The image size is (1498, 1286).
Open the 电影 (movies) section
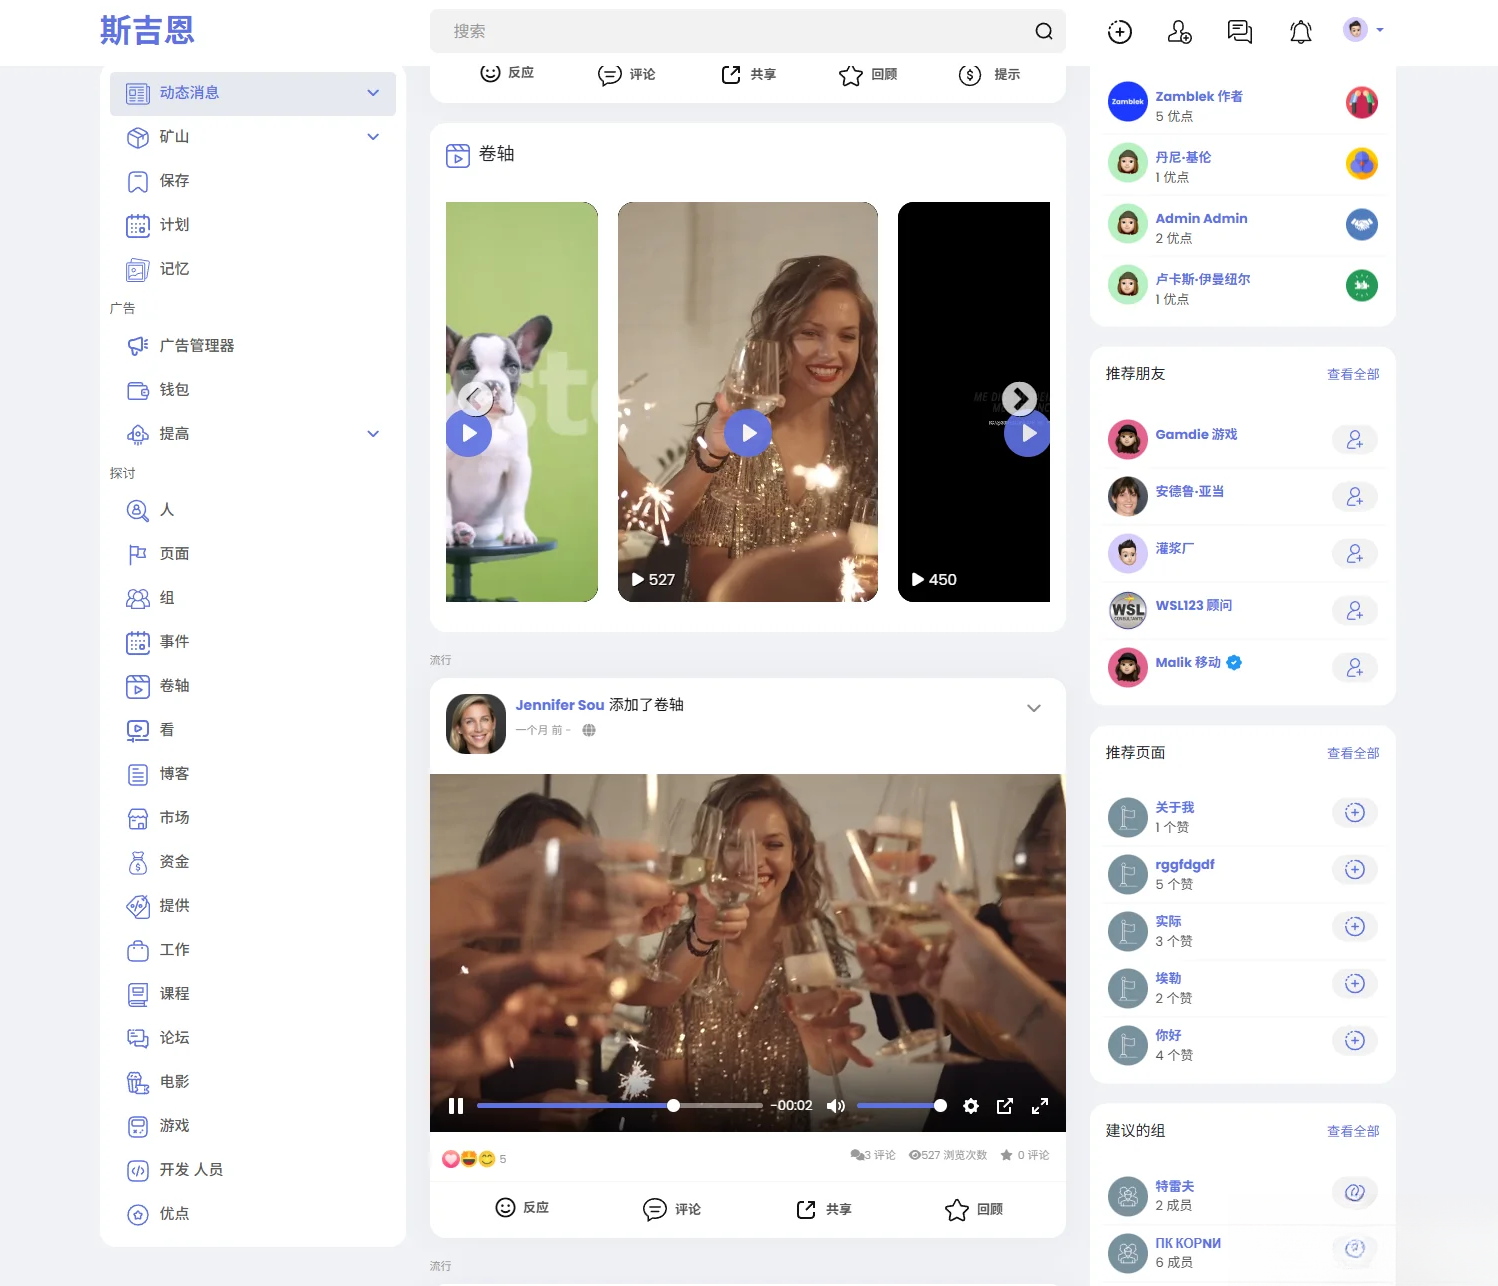coord(172,1081)
